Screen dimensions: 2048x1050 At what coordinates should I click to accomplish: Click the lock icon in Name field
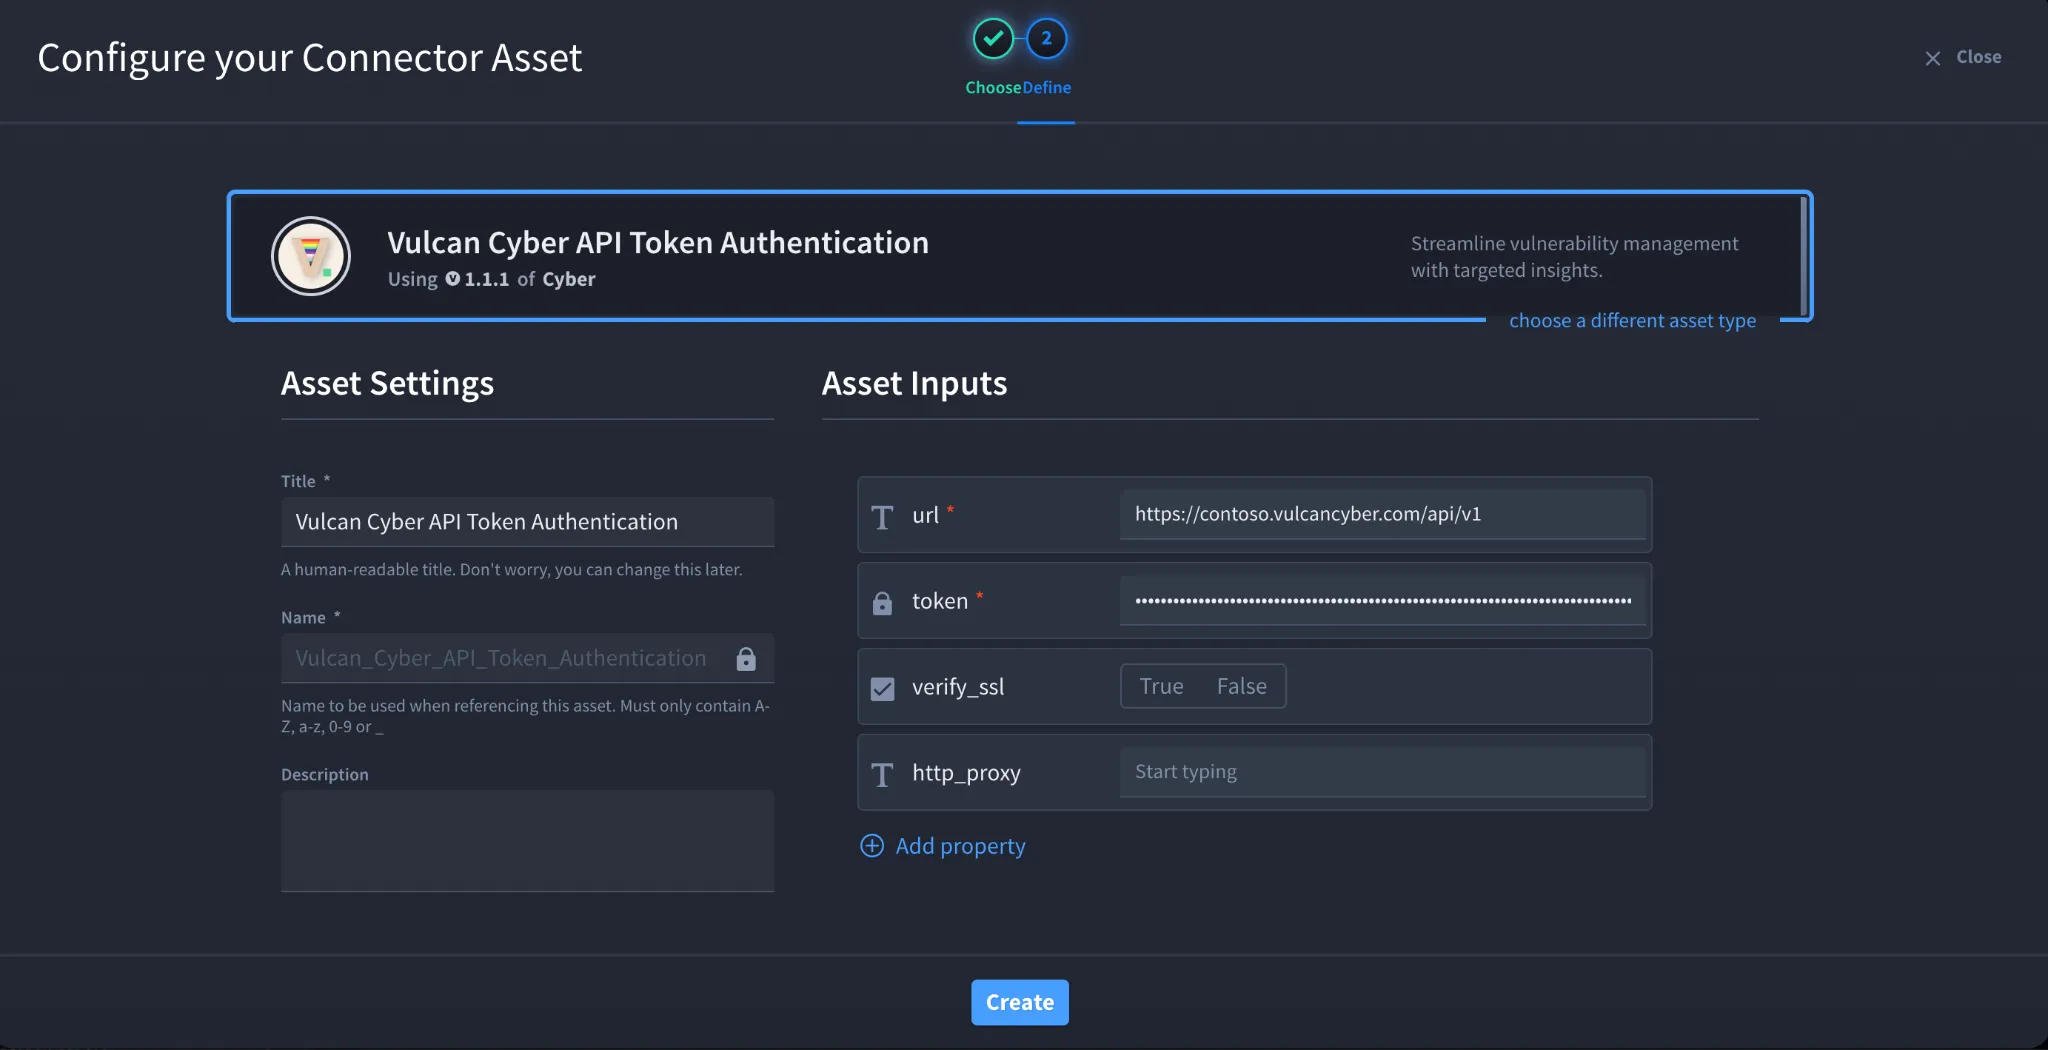coord(746,658)
